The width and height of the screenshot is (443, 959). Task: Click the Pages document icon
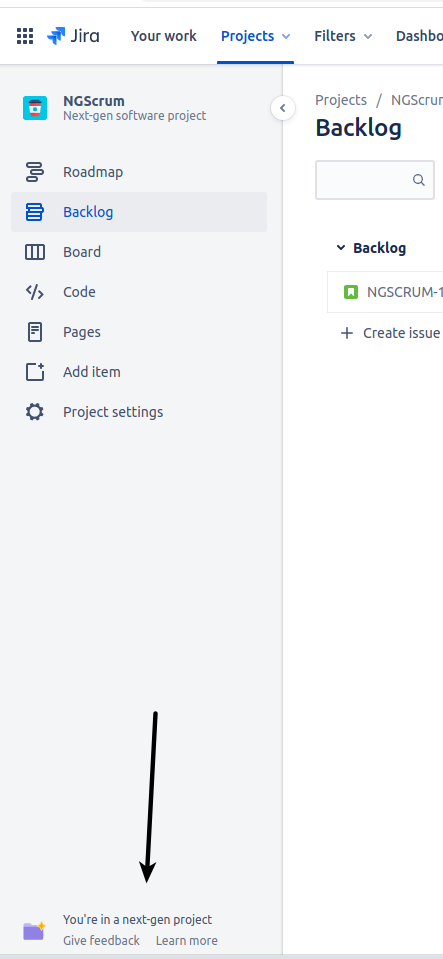point(35,332)
